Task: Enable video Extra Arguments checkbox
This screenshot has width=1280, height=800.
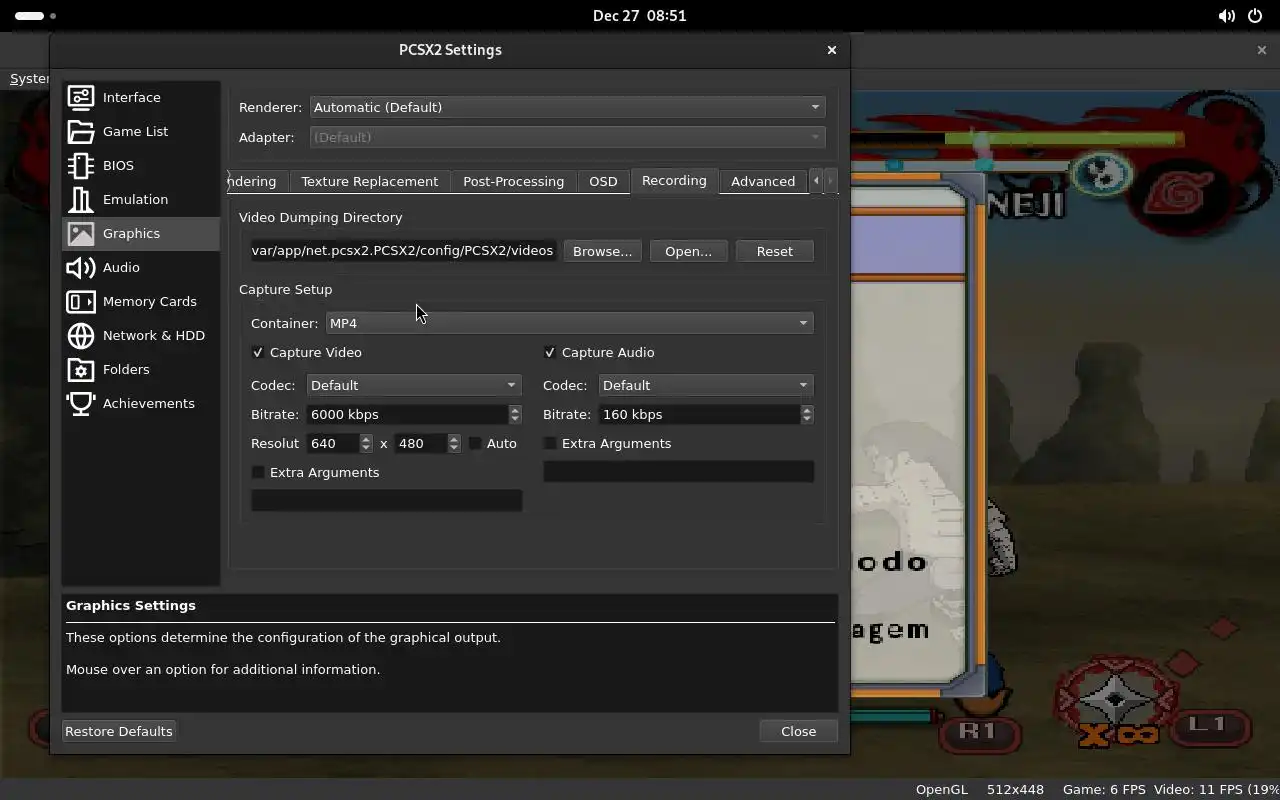Action: (x=258, y=472)
